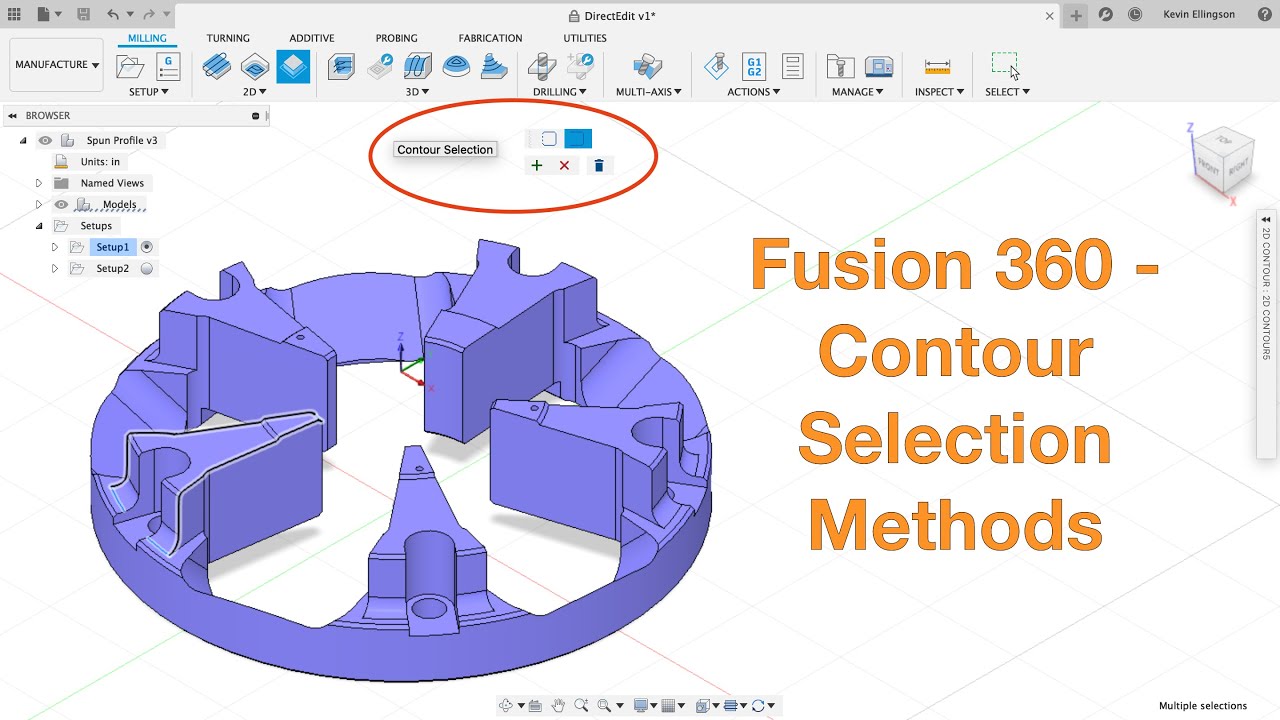Click the NC Program G icon in Setup group
The height and width of the screenshot is (720, 1280).
click(167, 67)
